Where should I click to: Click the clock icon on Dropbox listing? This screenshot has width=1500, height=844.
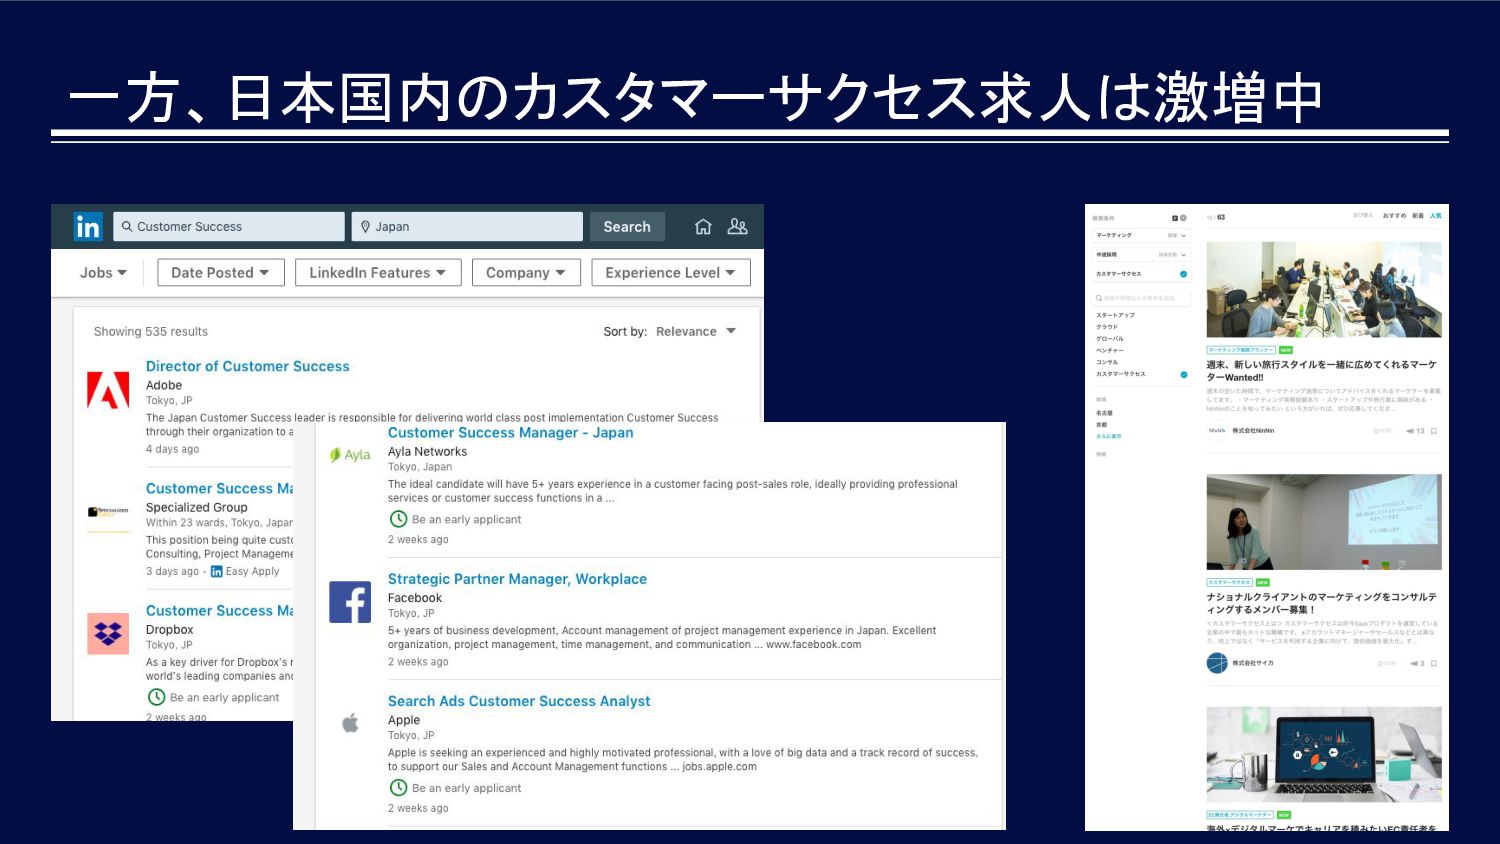tap(156, 697)
